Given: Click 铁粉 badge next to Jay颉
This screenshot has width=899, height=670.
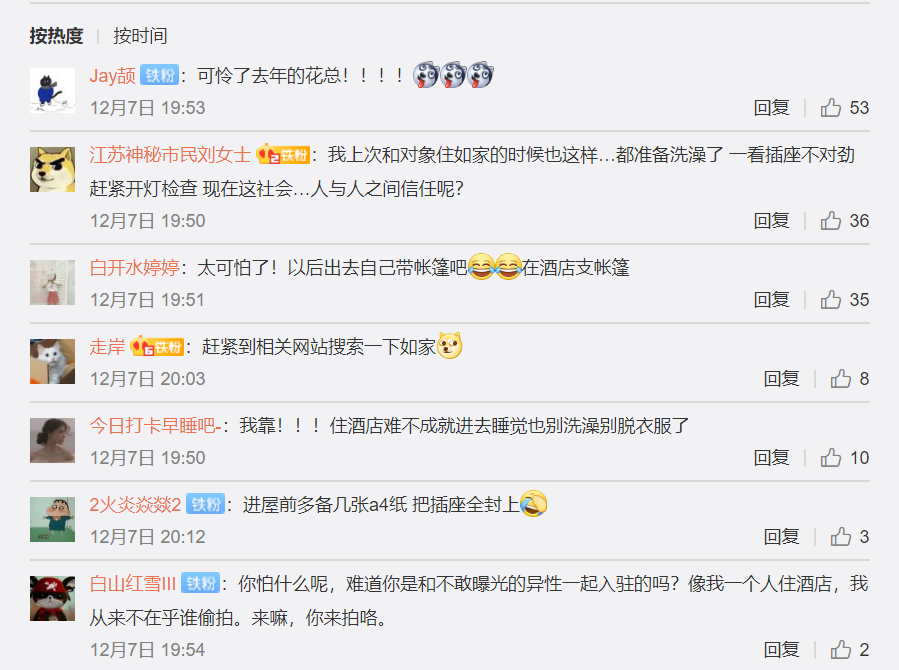Looking at the screenshot, I should [160, 75].
